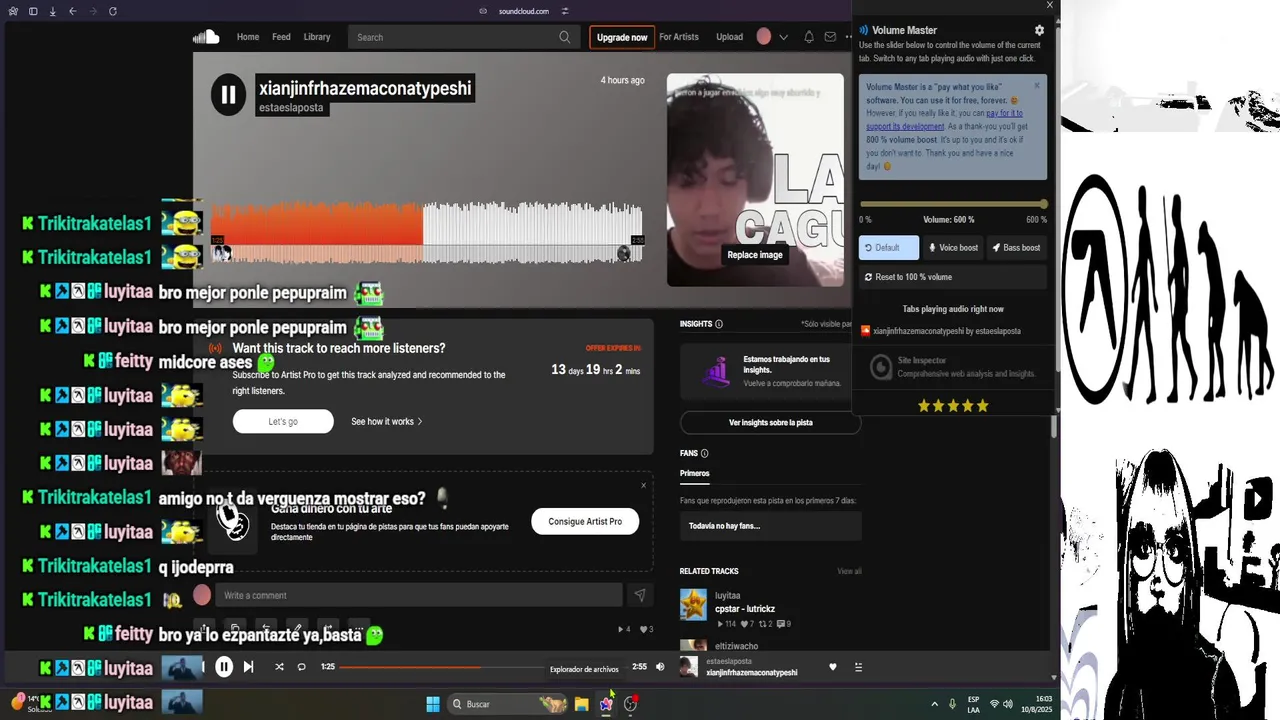The height and width of the screenshot is (720, 1280).
Task: Open the estaeslaposta artist link under title
Action: pyautogui.click(x=291, y=107)
